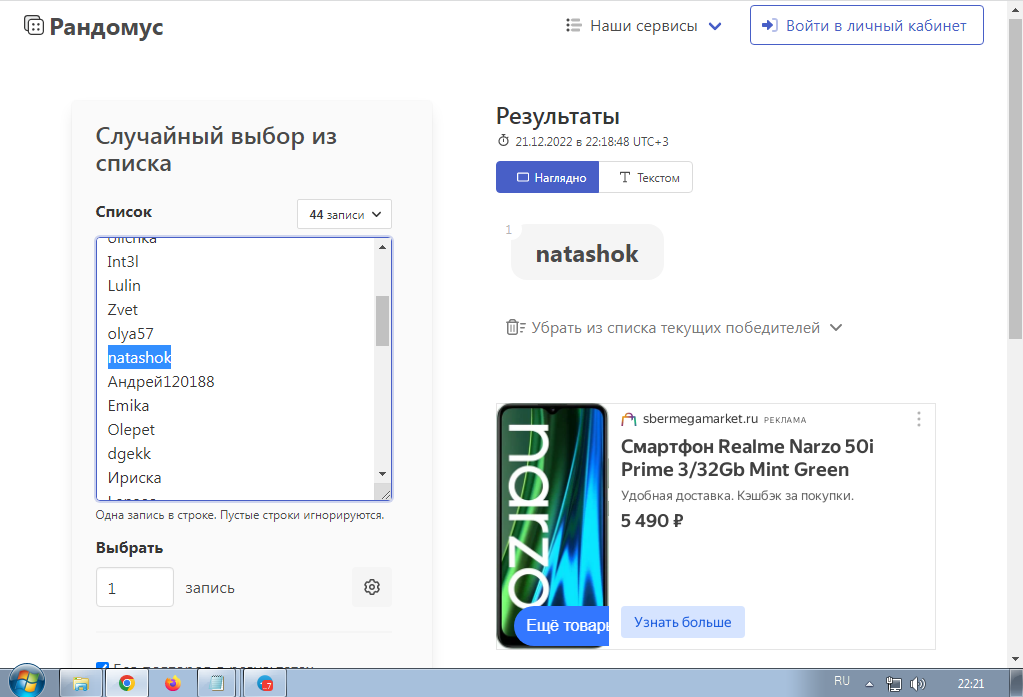Screen dimensions: 1023x697
Task: Click the Emika entry in list
Action: pos(129,406)
